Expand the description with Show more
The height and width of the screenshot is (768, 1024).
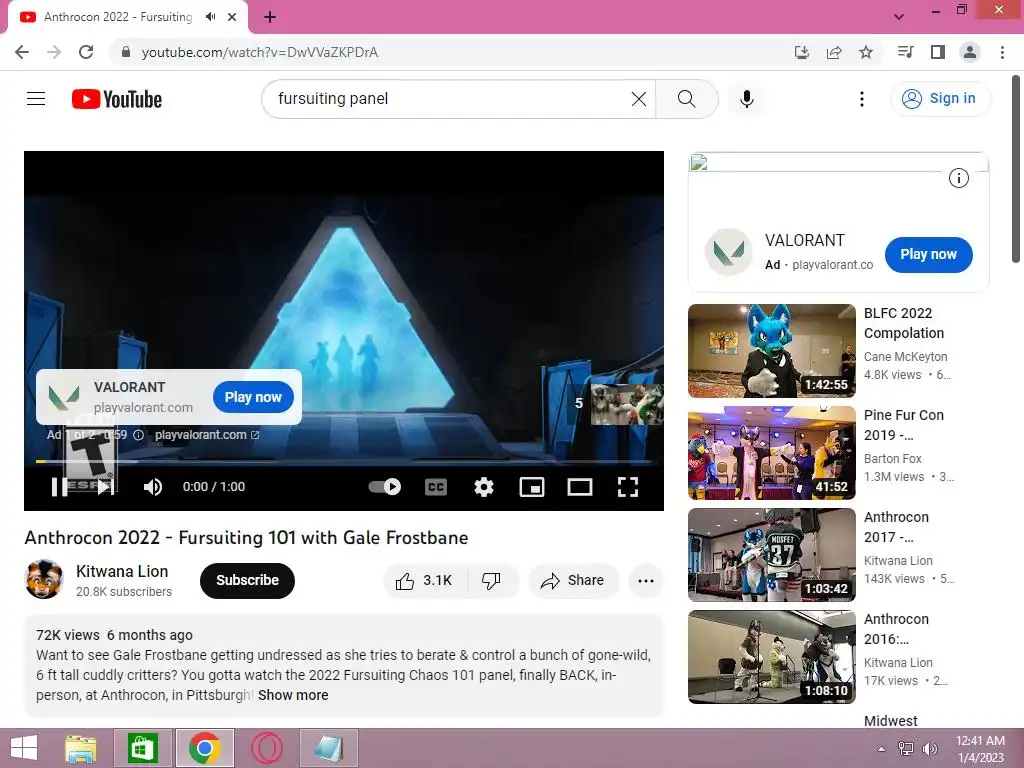click(293, 696)
